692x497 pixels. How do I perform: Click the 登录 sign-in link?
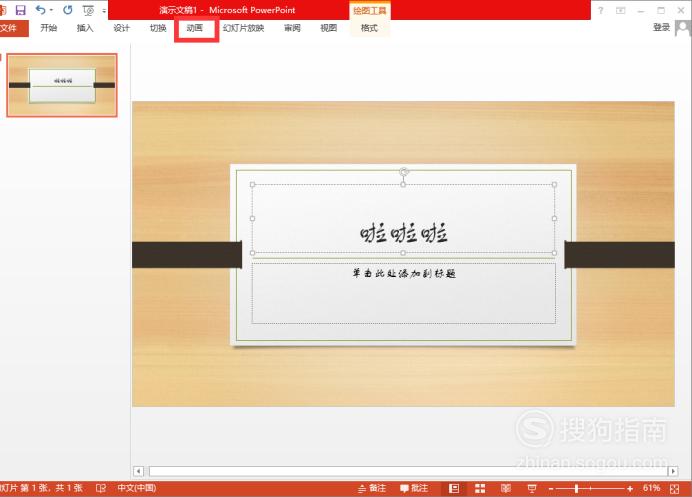pyautogui.click(x=661, y=27)
